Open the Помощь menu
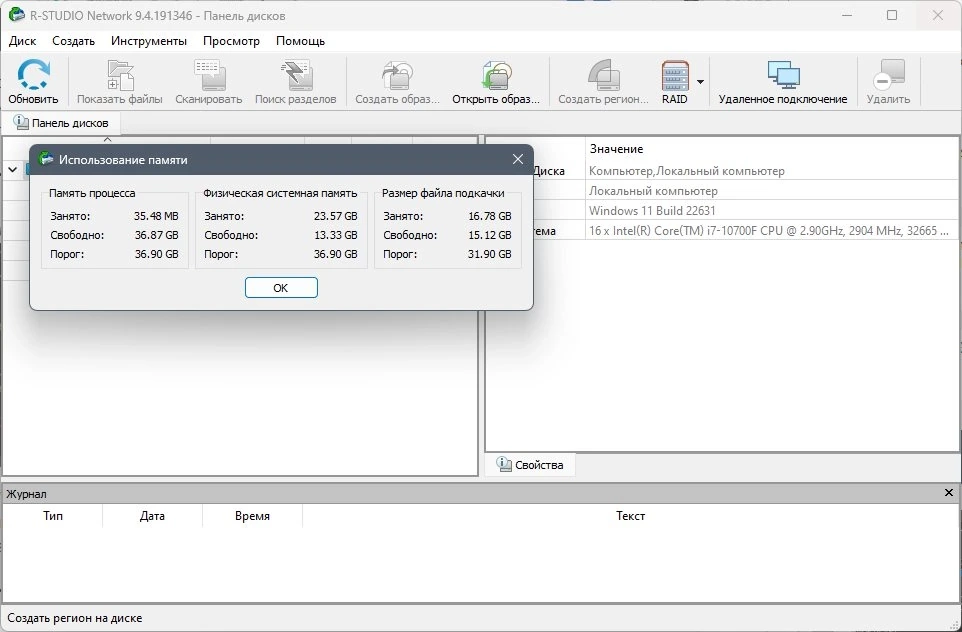 click(301, 41)
